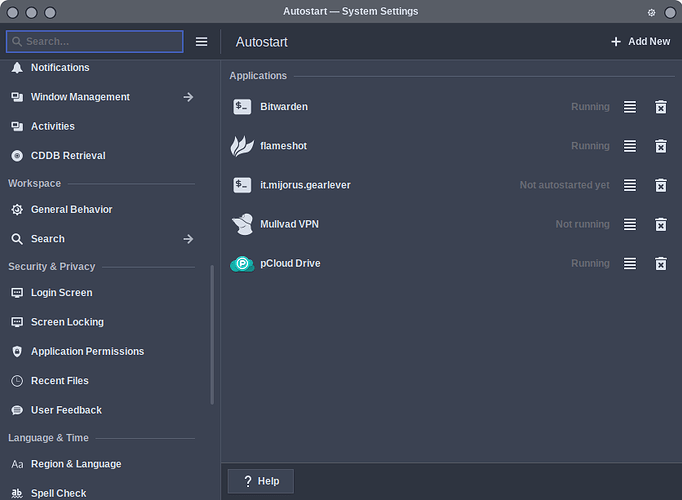
Task: Remove the it.mijorus.gearlever entry
Action: [661, 185]
